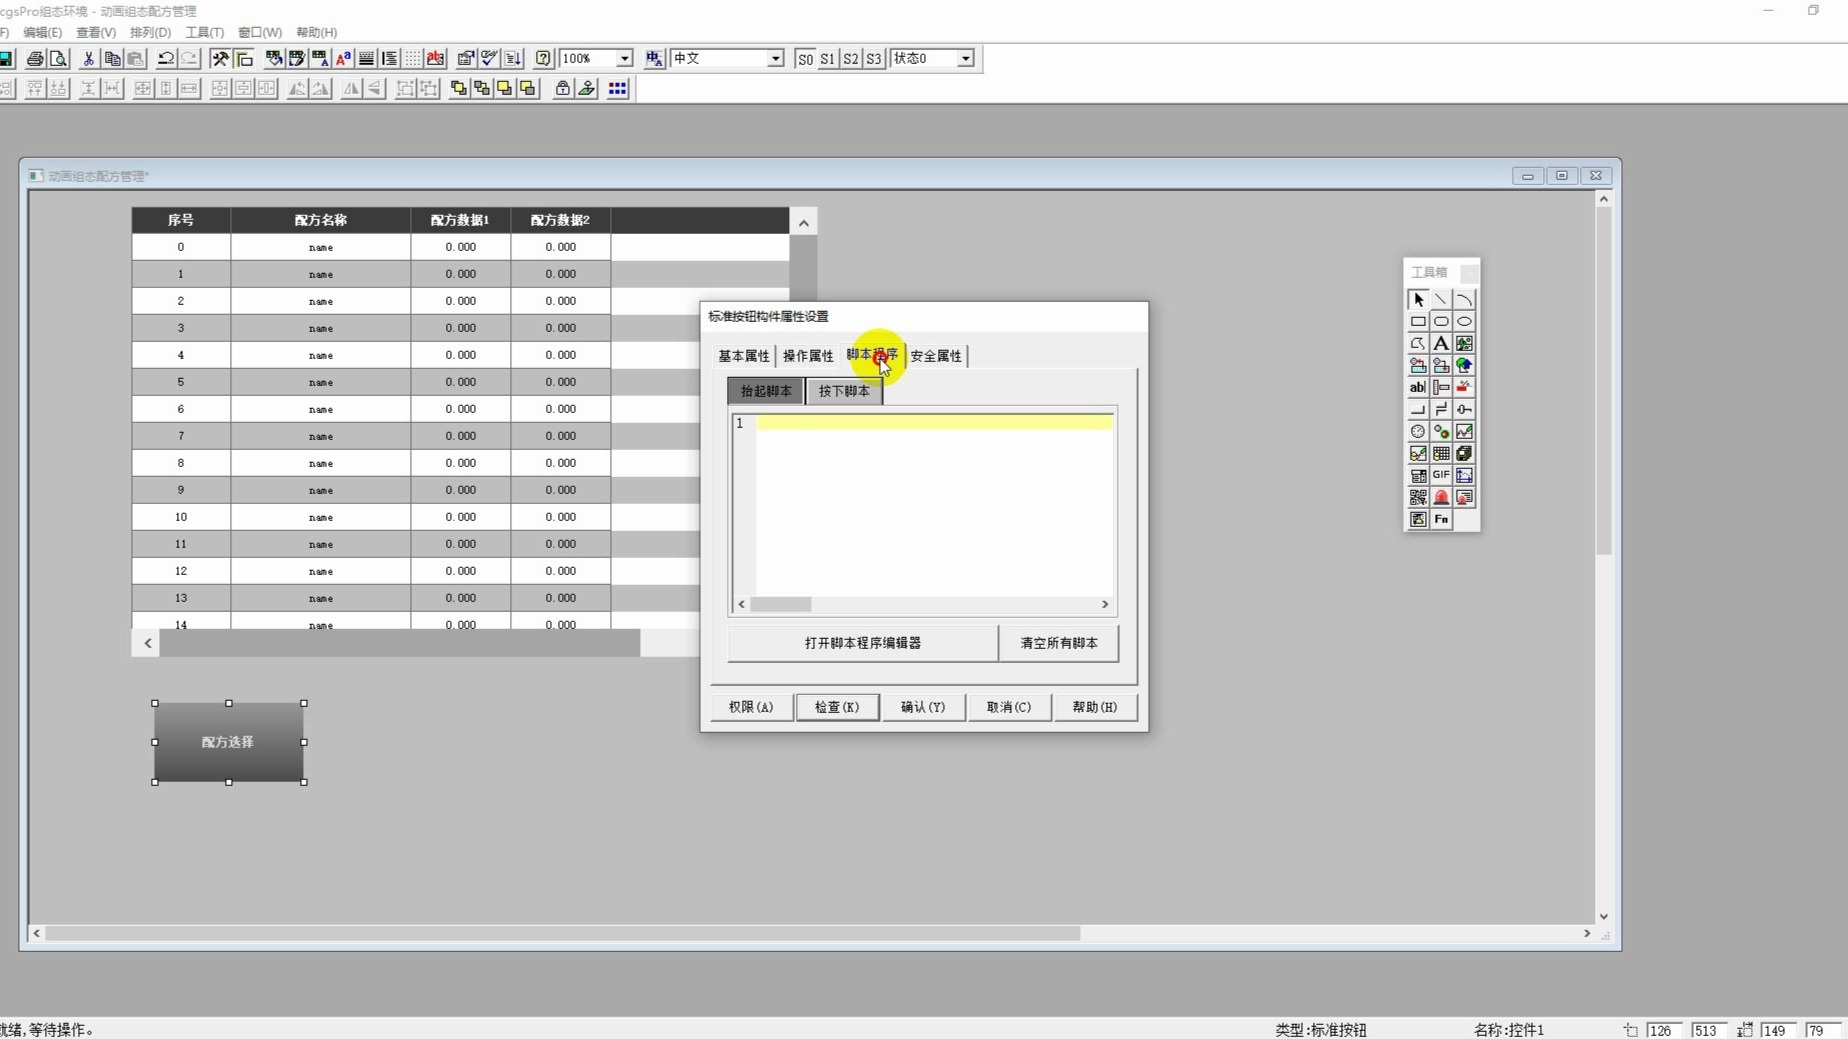The height and width of the screenshot is (1039, 1848).
Task: Click the 检查(K) button
Action: point(837,707)
